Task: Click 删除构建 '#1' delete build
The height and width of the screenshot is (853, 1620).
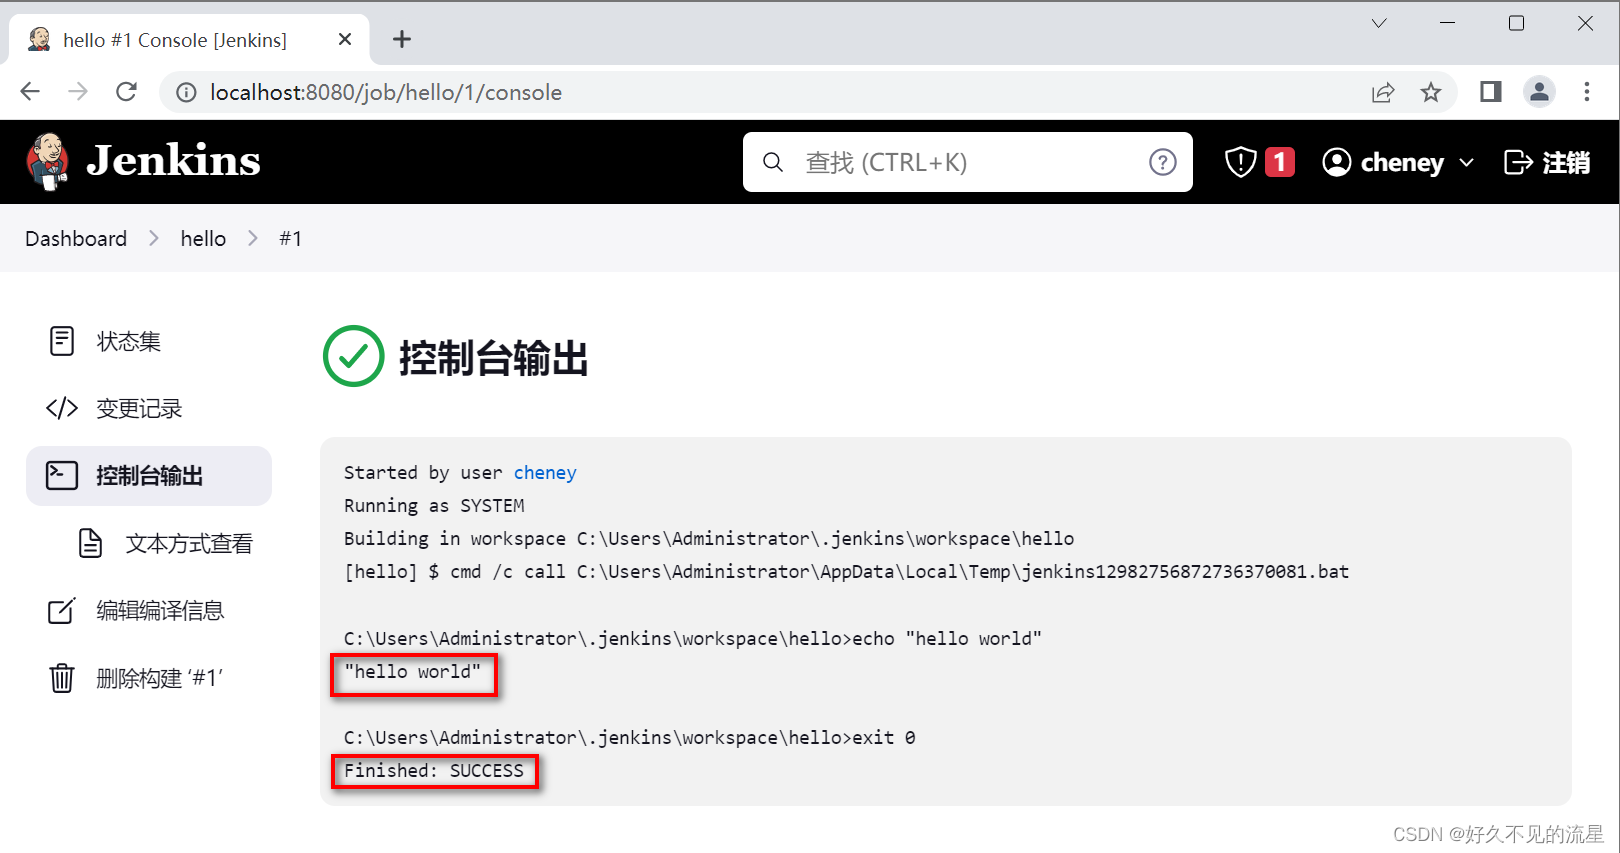Action: [x=149, y=678]
